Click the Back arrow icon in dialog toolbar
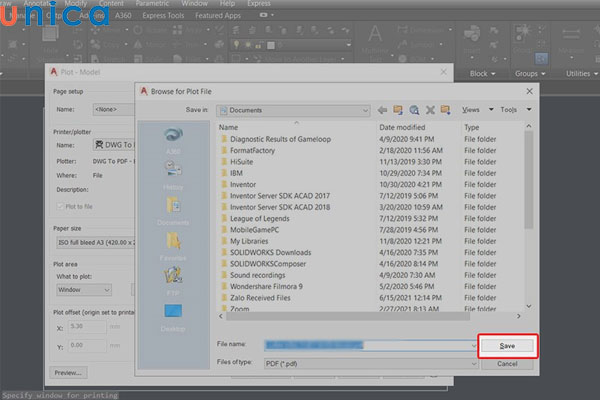The height and width of the screenshot is (400, 600). coord(383,109)
